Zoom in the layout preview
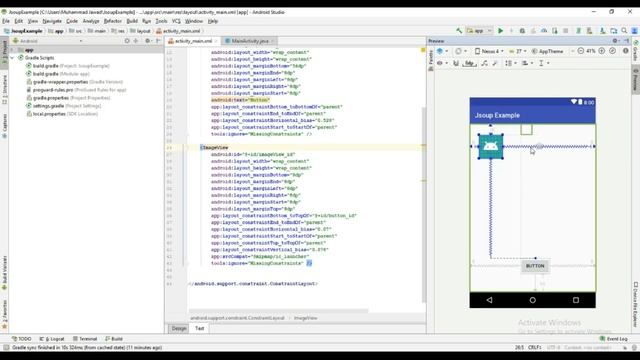 pyautogui.click(x=602, y=51)
